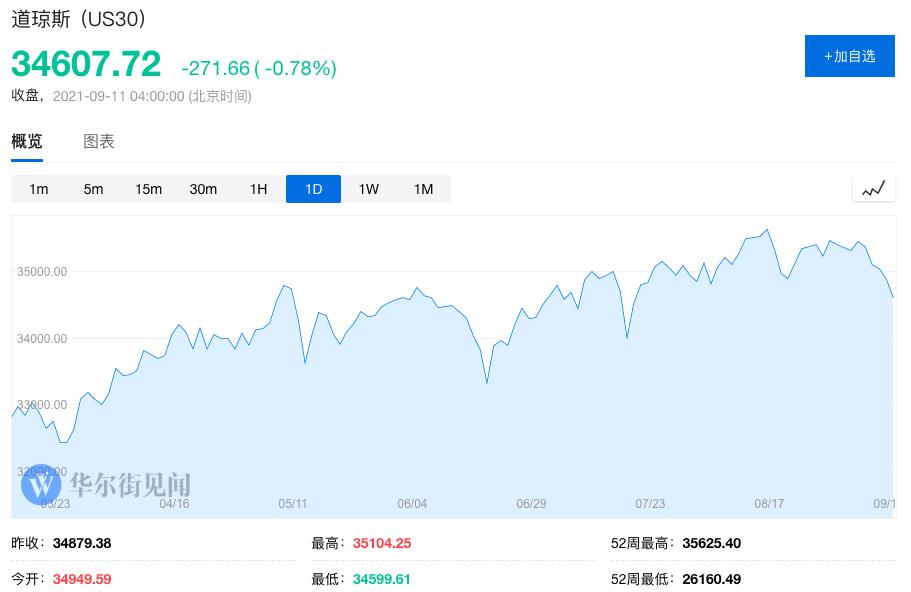Open the 概览 overview tab
The width and height of the screenshot is (911, 592).
(27, 142)
